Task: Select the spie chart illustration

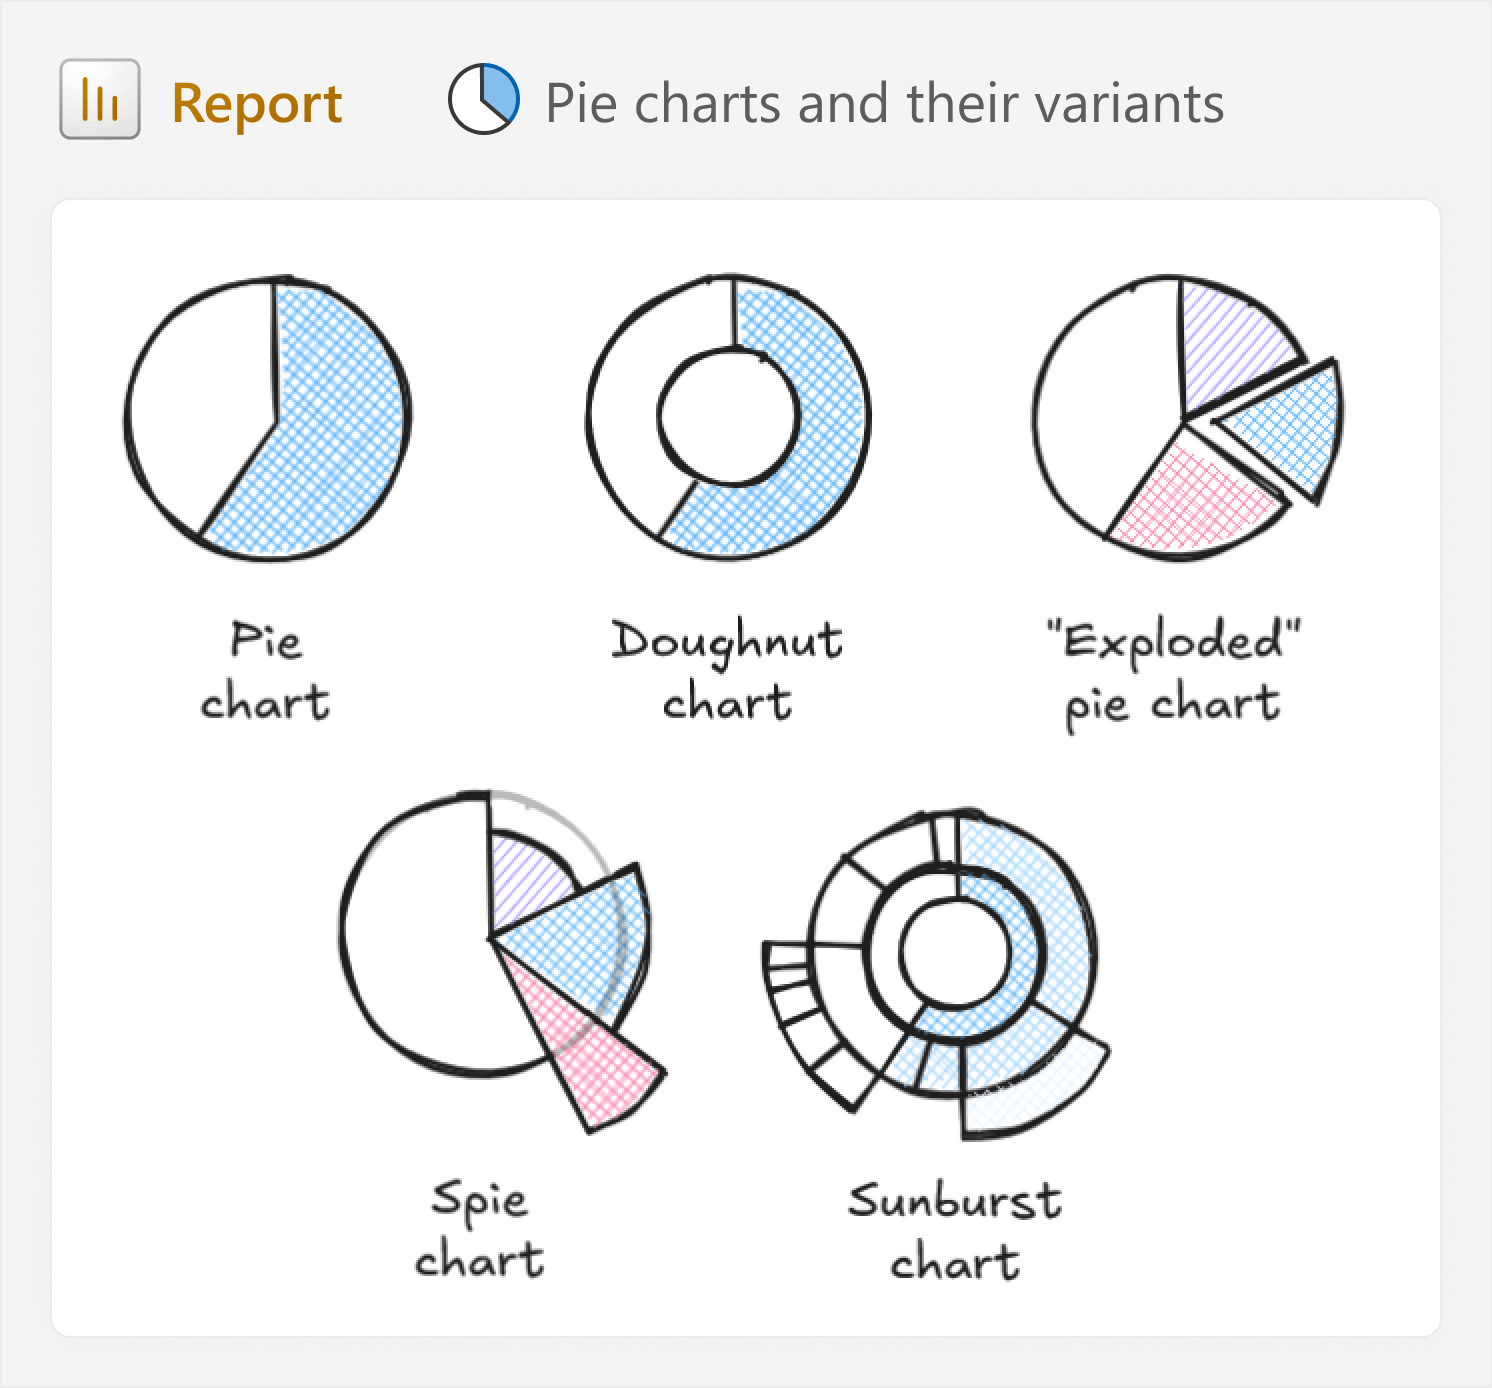Action: [503, 961]
